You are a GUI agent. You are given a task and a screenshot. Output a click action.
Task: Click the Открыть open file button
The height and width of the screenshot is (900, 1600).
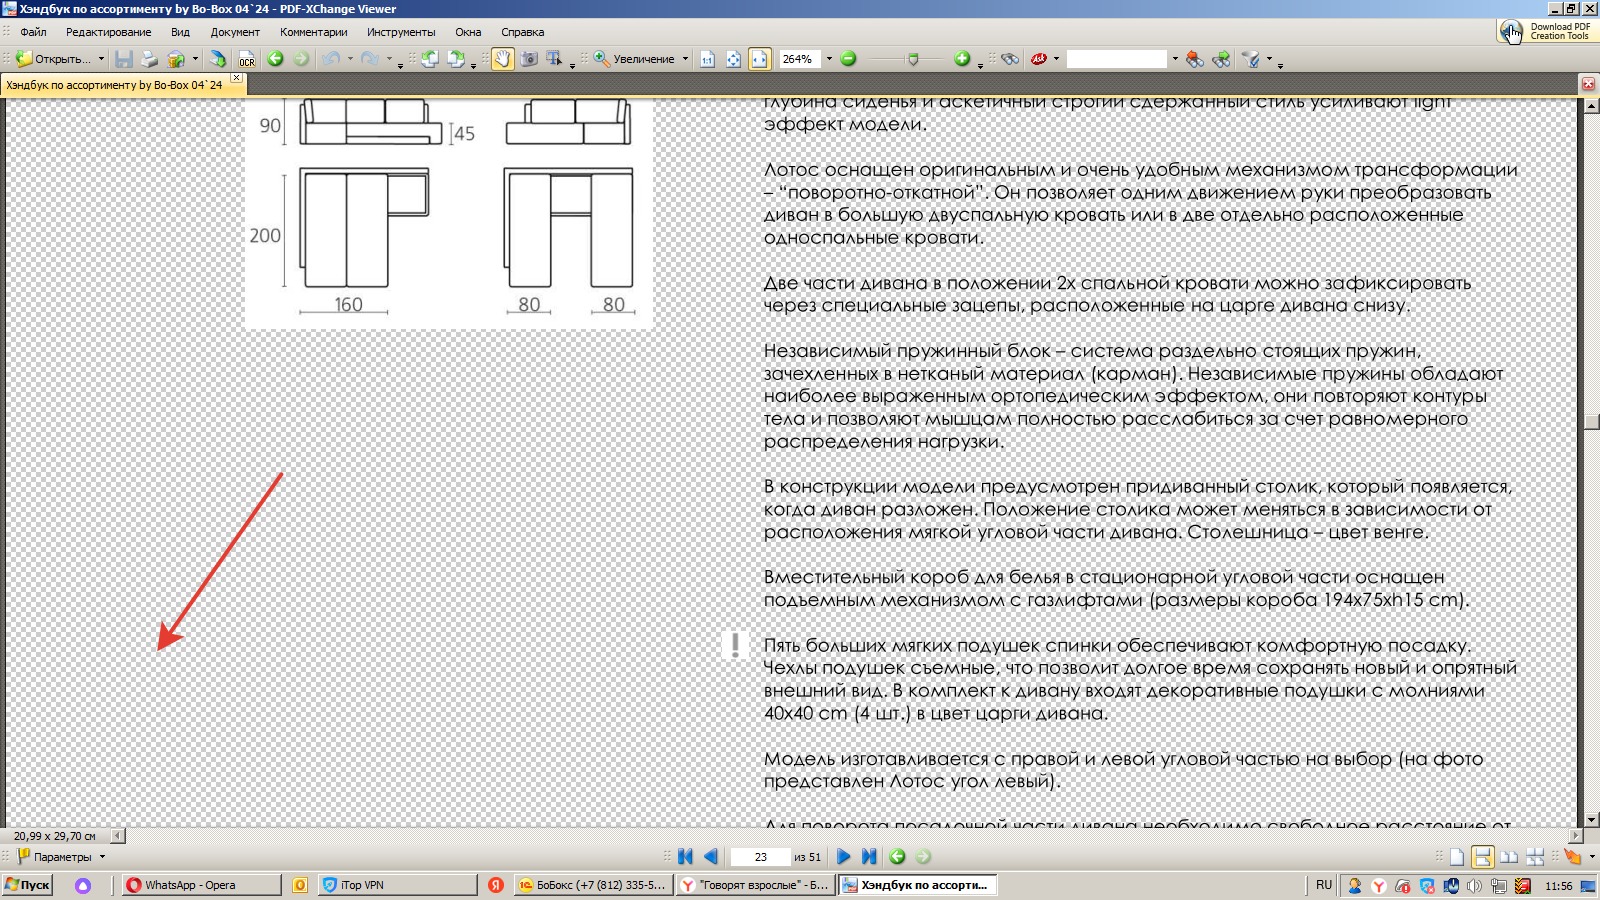tap(54, 59)
